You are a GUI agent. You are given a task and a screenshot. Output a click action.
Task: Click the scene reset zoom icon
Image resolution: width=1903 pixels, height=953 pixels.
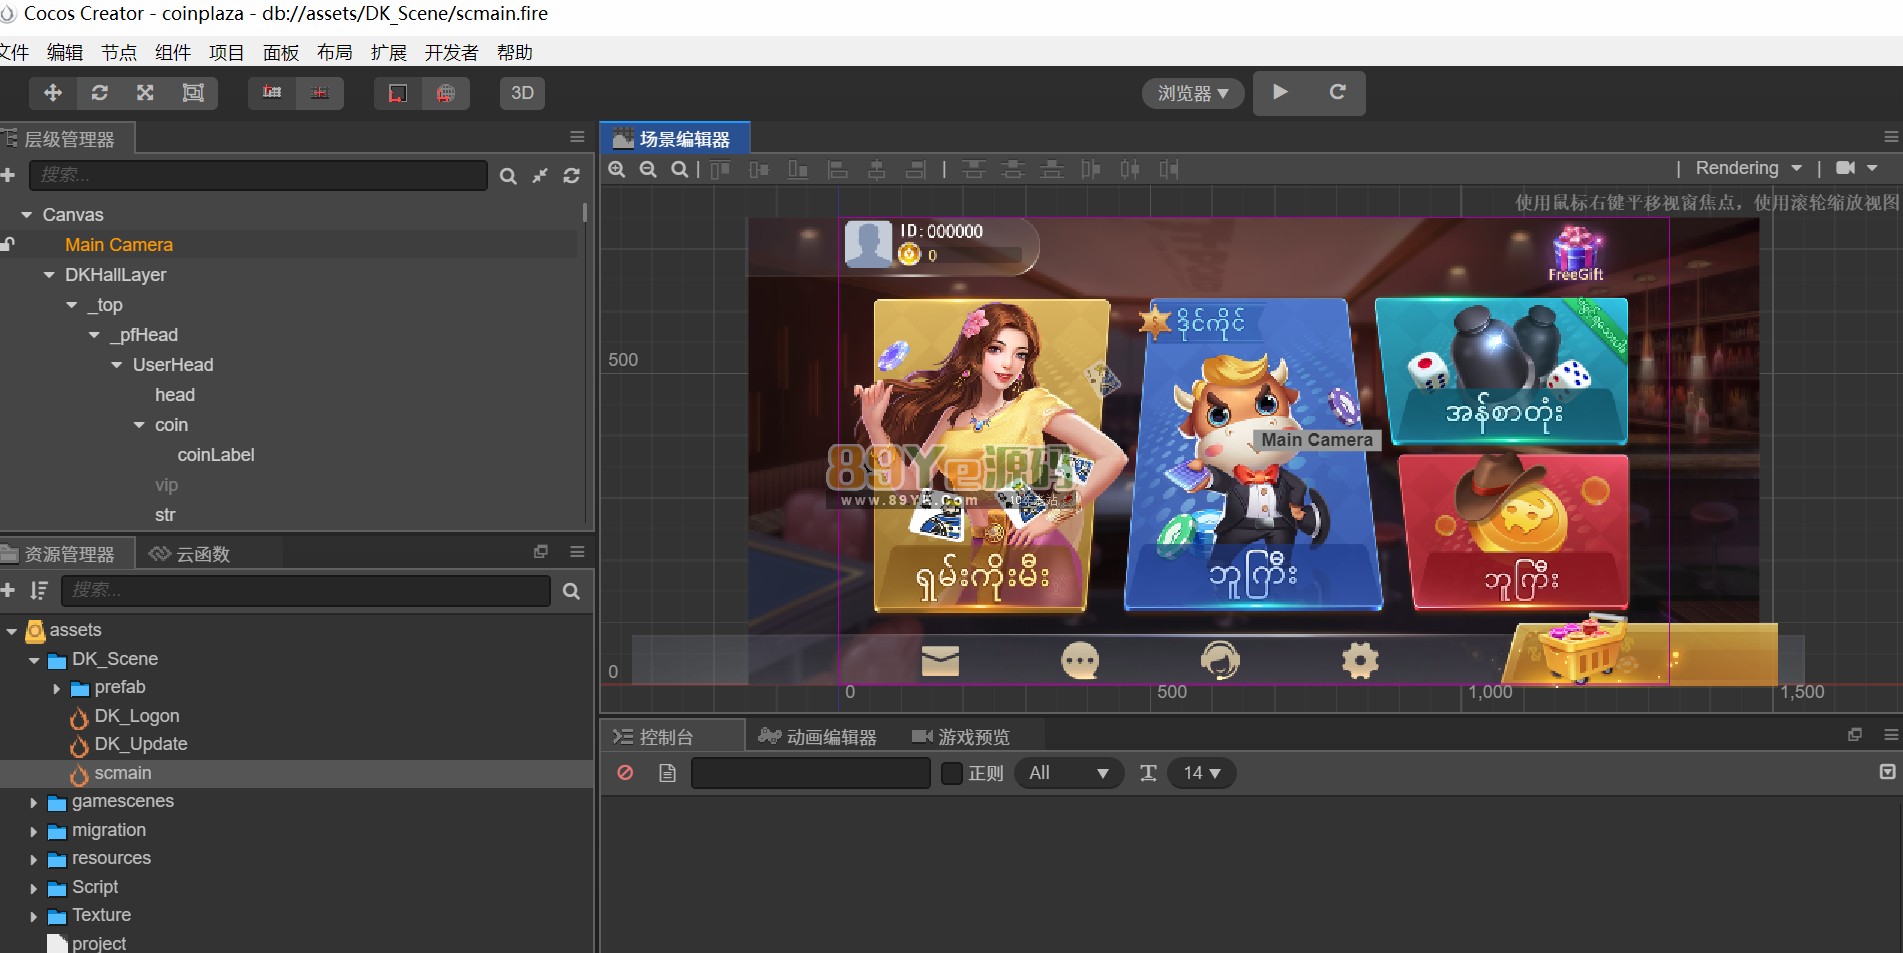(x=679, y=169)
